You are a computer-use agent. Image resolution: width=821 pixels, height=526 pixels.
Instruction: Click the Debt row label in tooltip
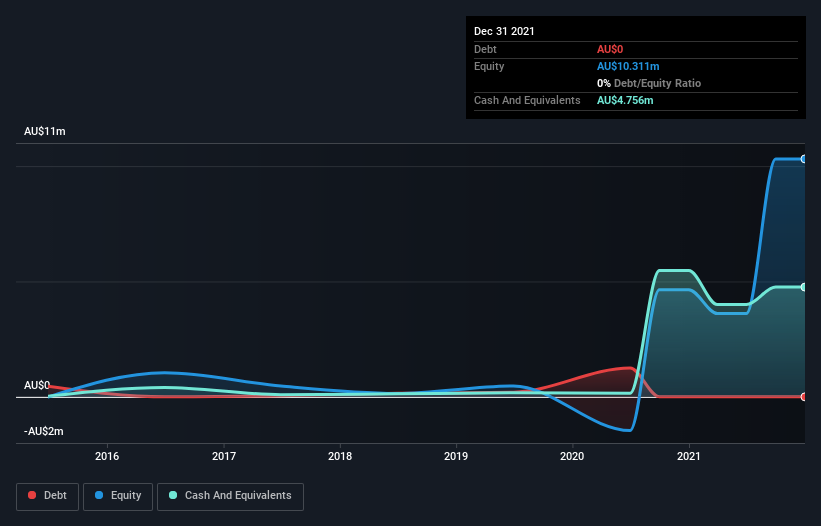click(485, 49)
